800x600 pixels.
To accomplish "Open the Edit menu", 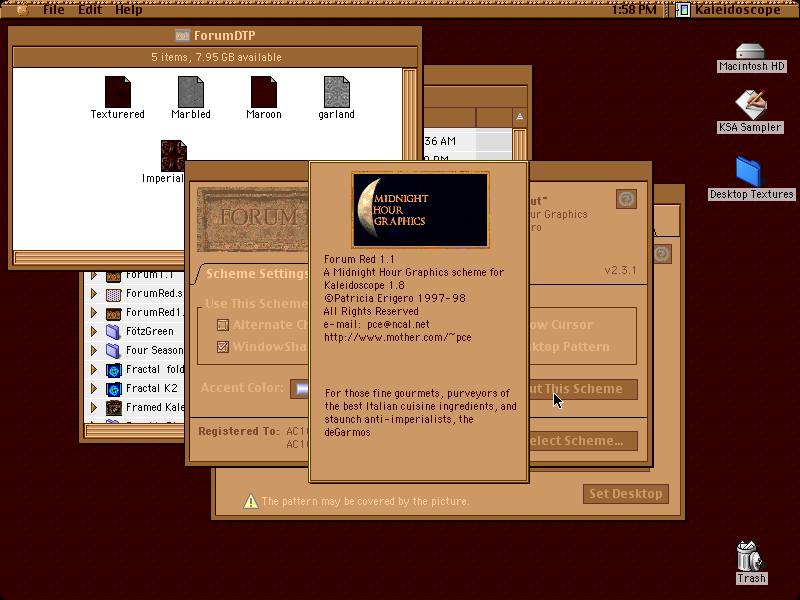I will tap(90, 9).
